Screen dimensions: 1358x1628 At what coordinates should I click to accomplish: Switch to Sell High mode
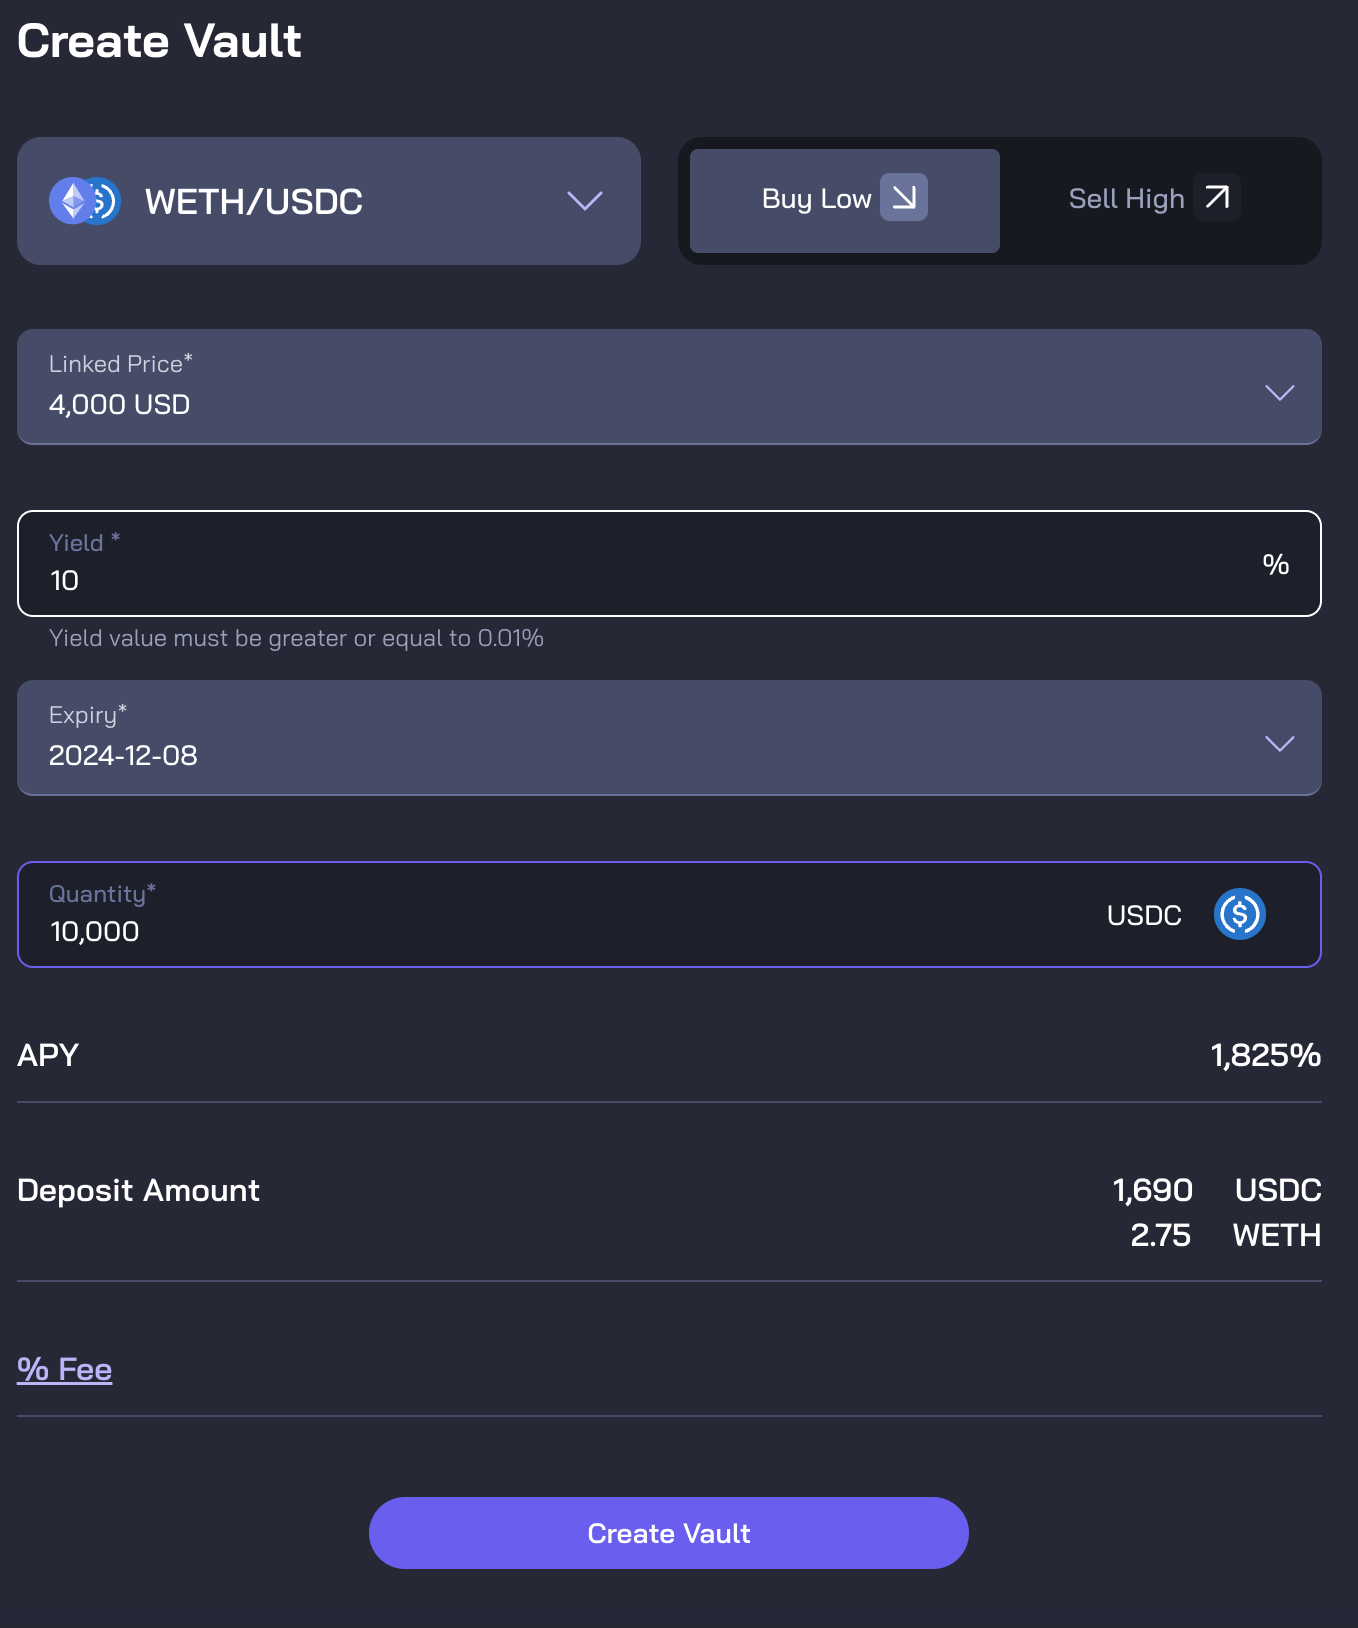coord(1127,200)
